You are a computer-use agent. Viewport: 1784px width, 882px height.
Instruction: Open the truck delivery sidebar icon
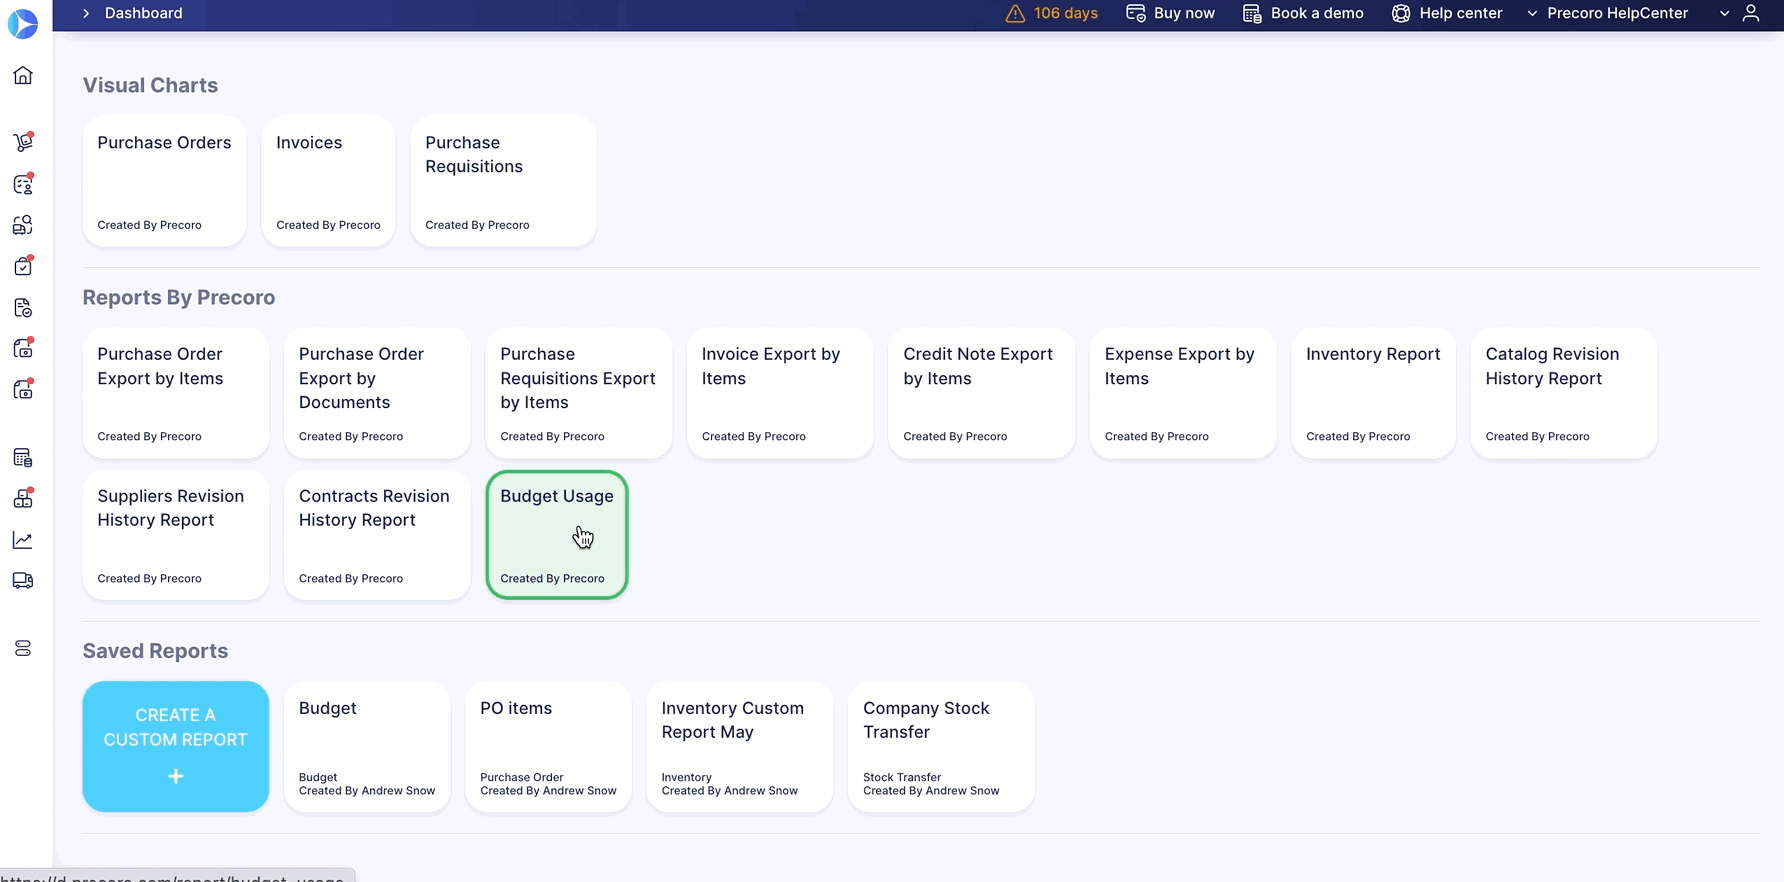23,580
